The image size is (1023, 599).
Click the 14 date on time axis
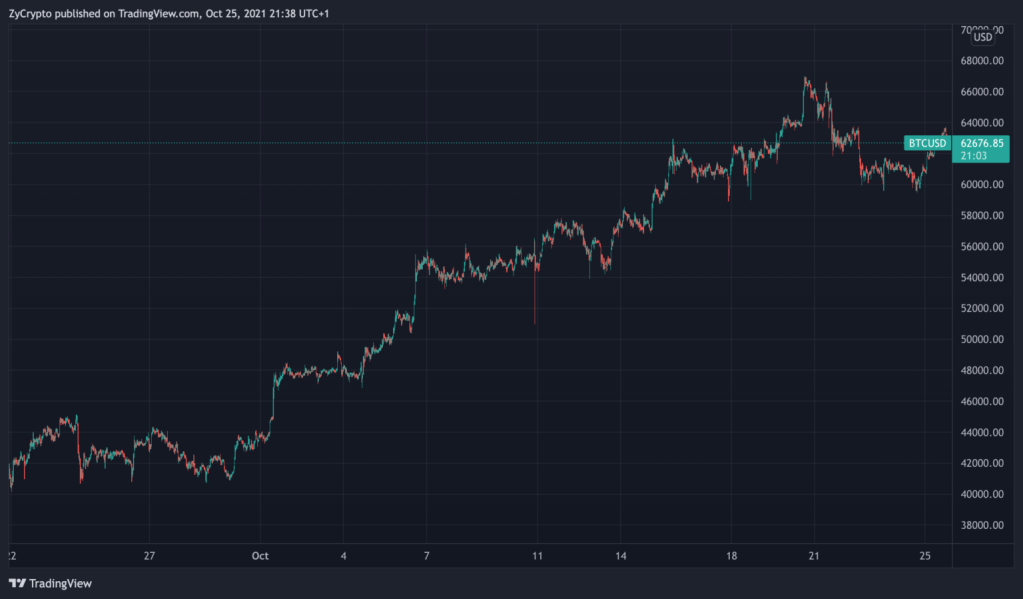621,555
